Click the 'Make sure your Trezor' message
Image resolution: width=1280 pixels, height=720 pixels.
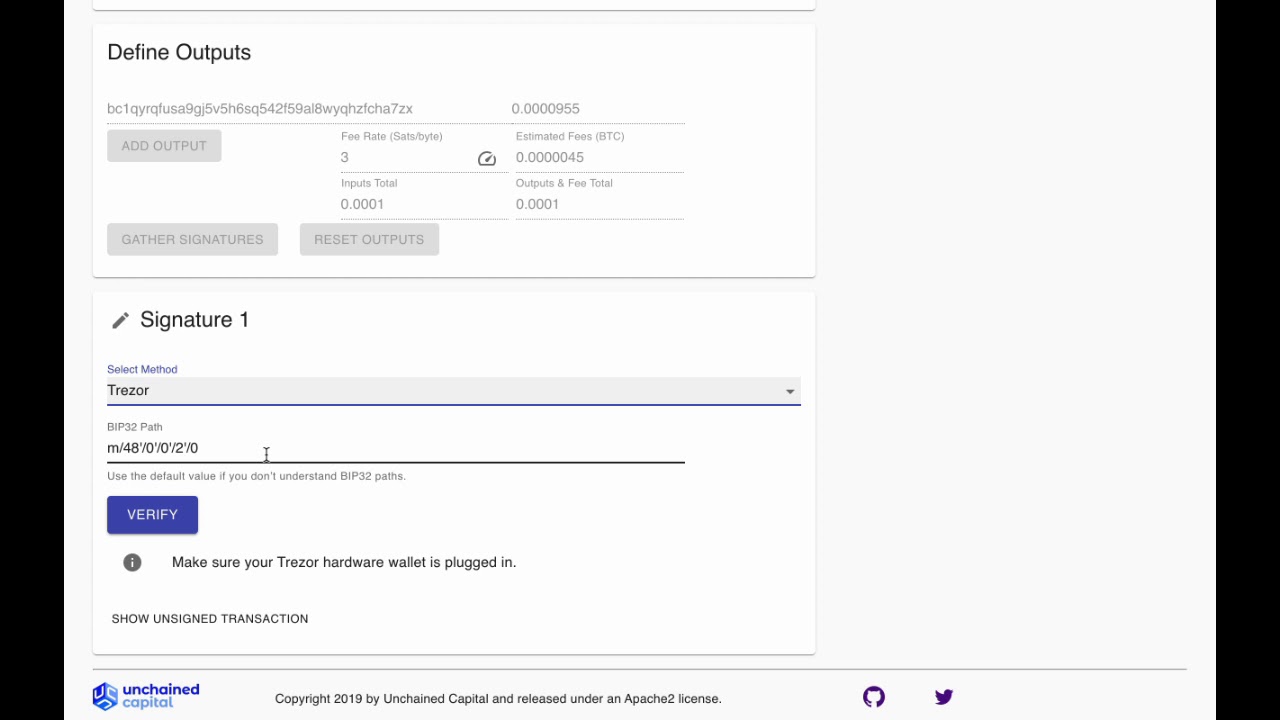pyautogui.click(x=344, y=562)
